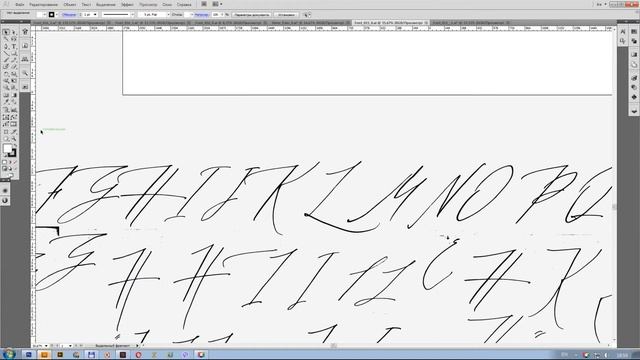Select the black arrow Selection tool

click(x=6, y=32)
